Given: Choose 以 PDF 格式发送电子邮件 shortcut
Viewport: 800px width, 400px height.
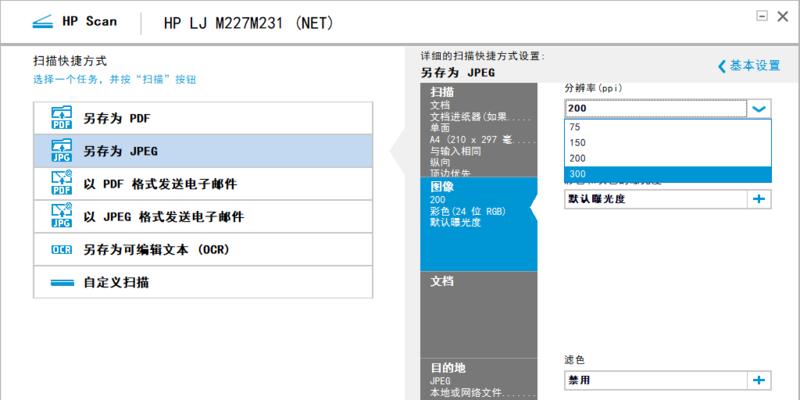Looking at the screenshot, I should pyautogui.click(x=203, y=184).
